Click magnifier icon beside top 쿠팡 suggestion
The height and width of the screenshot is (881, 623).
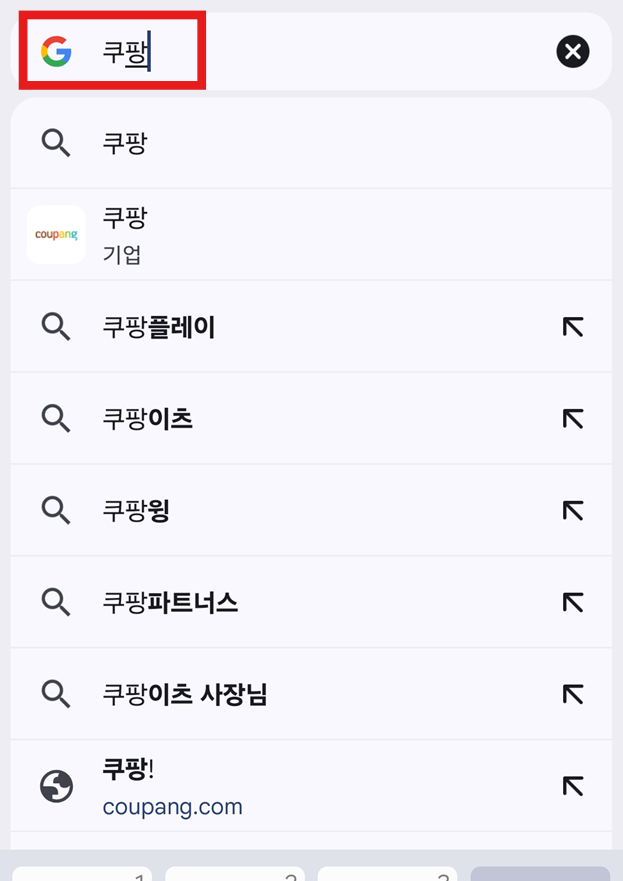[x=56, y=143]
